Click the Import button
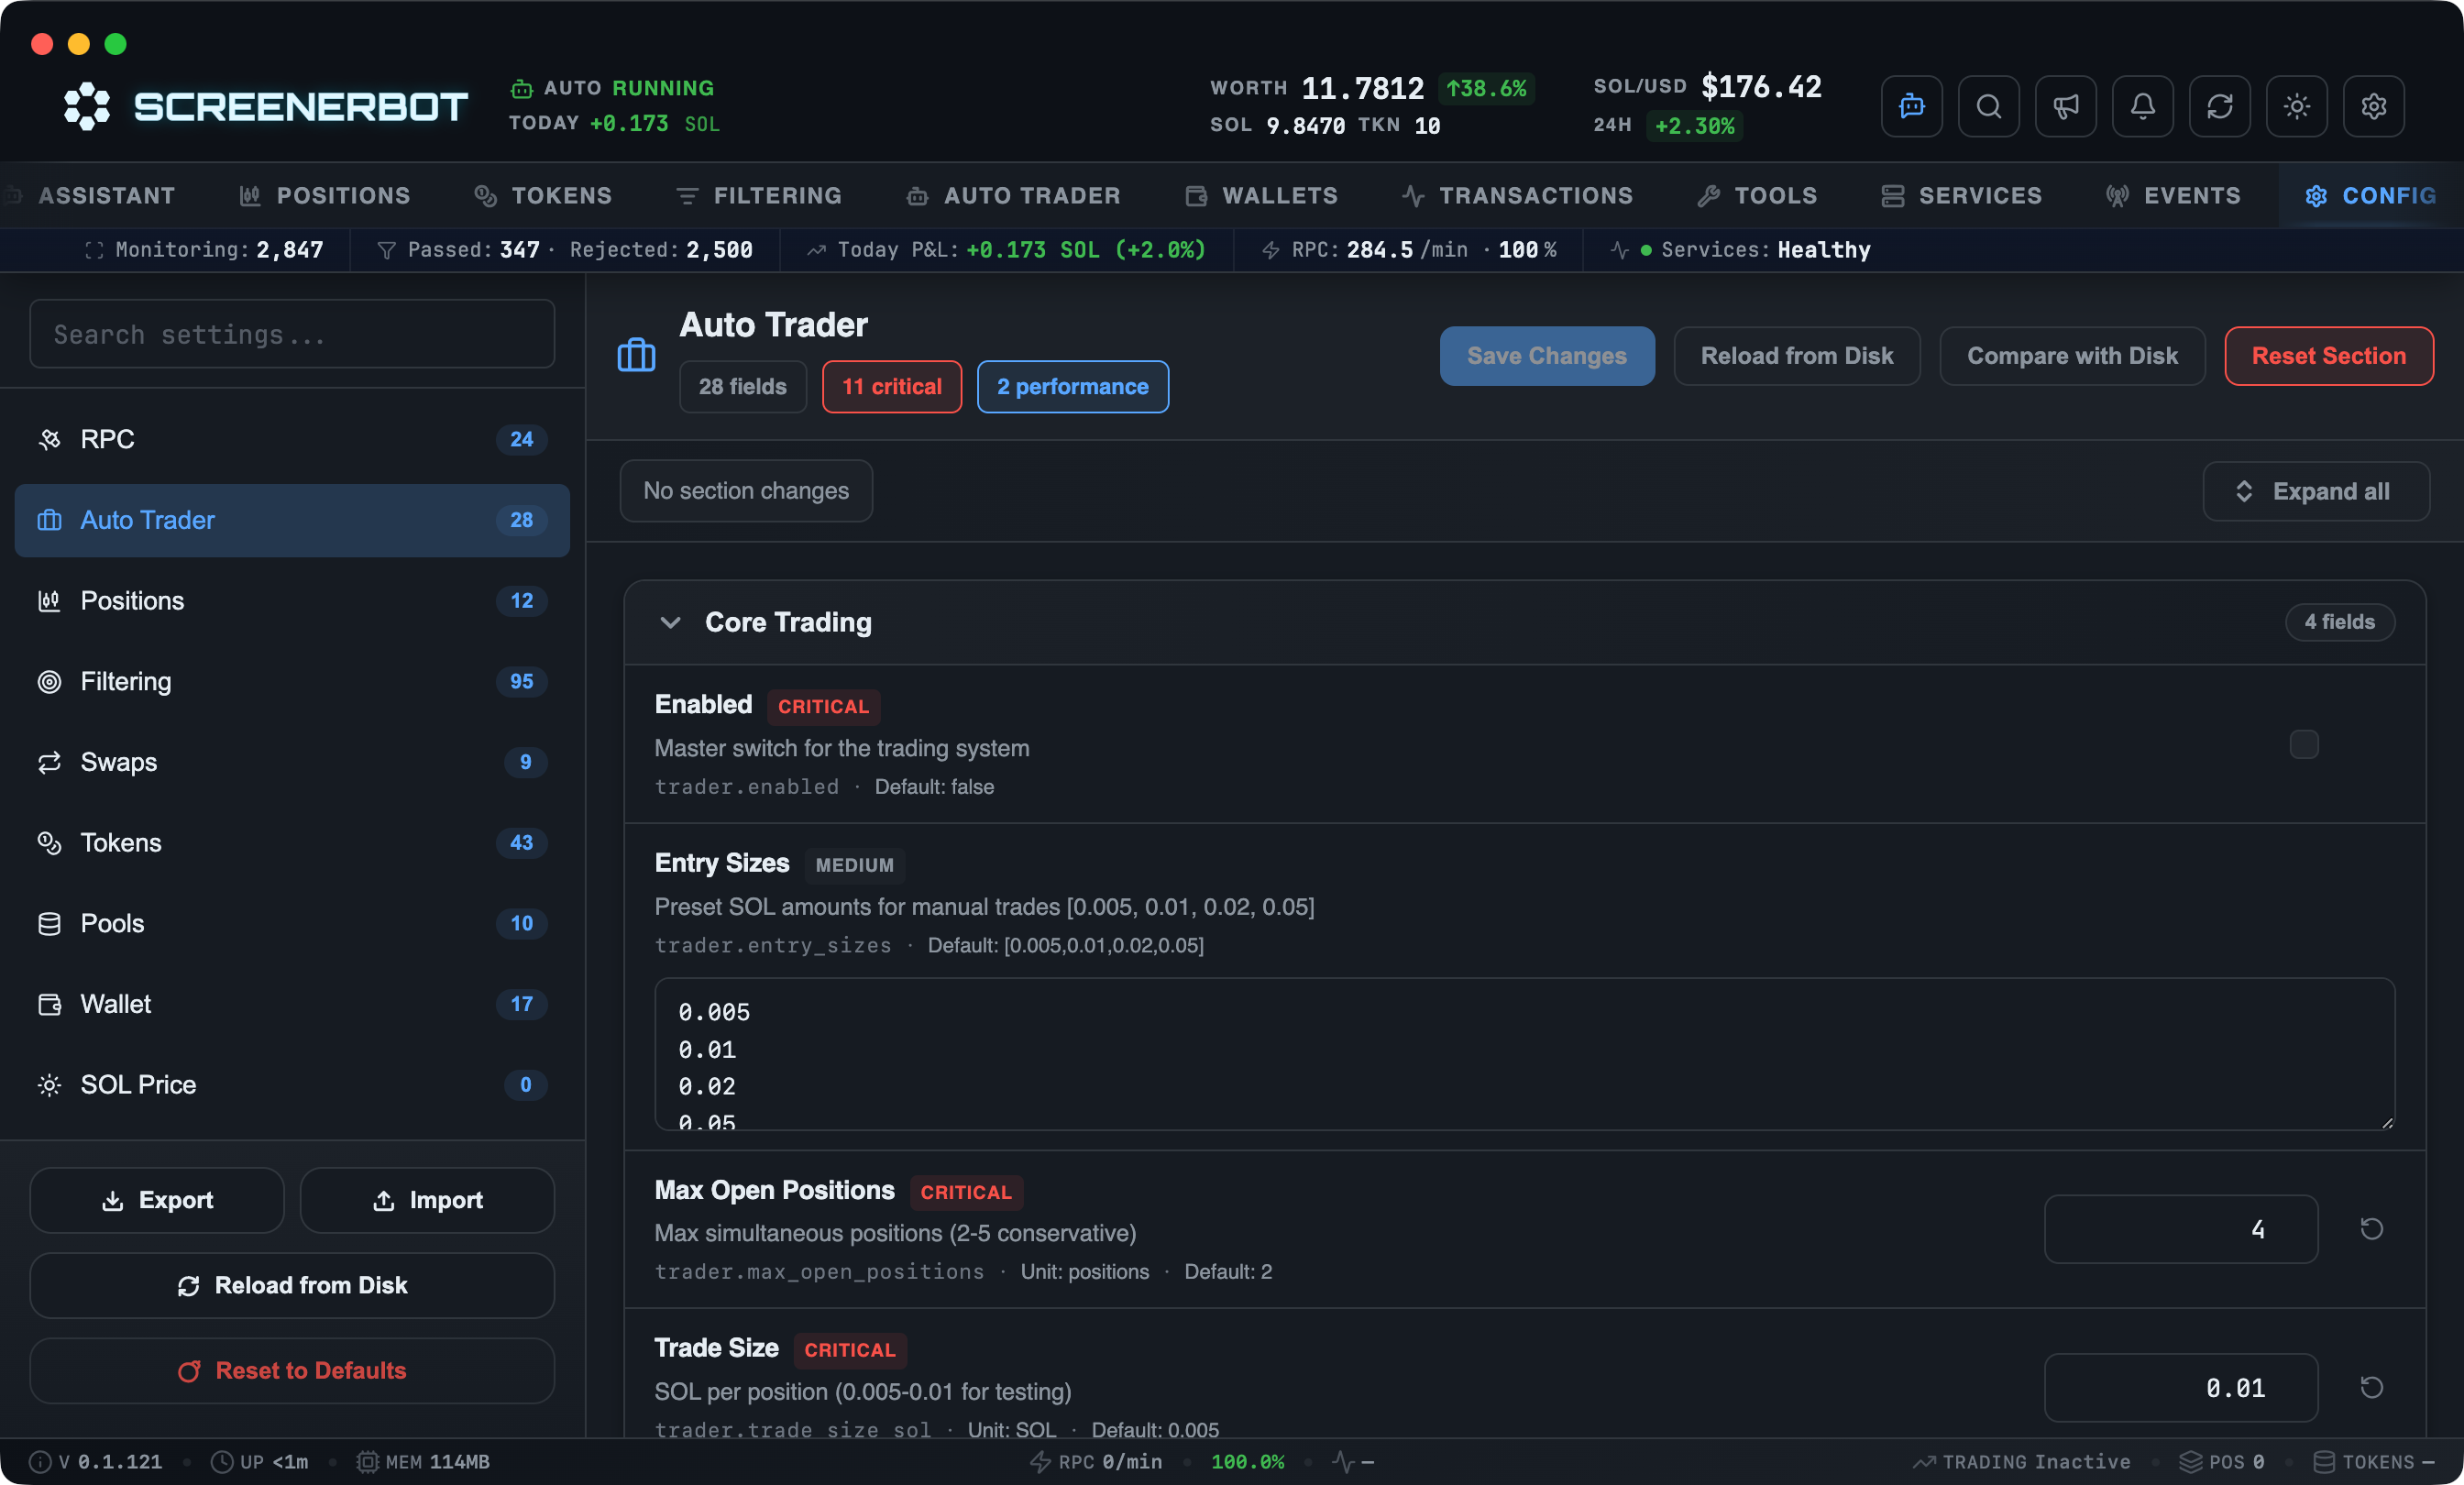The image size is (2464, 1485). [x=427, y=1200]
